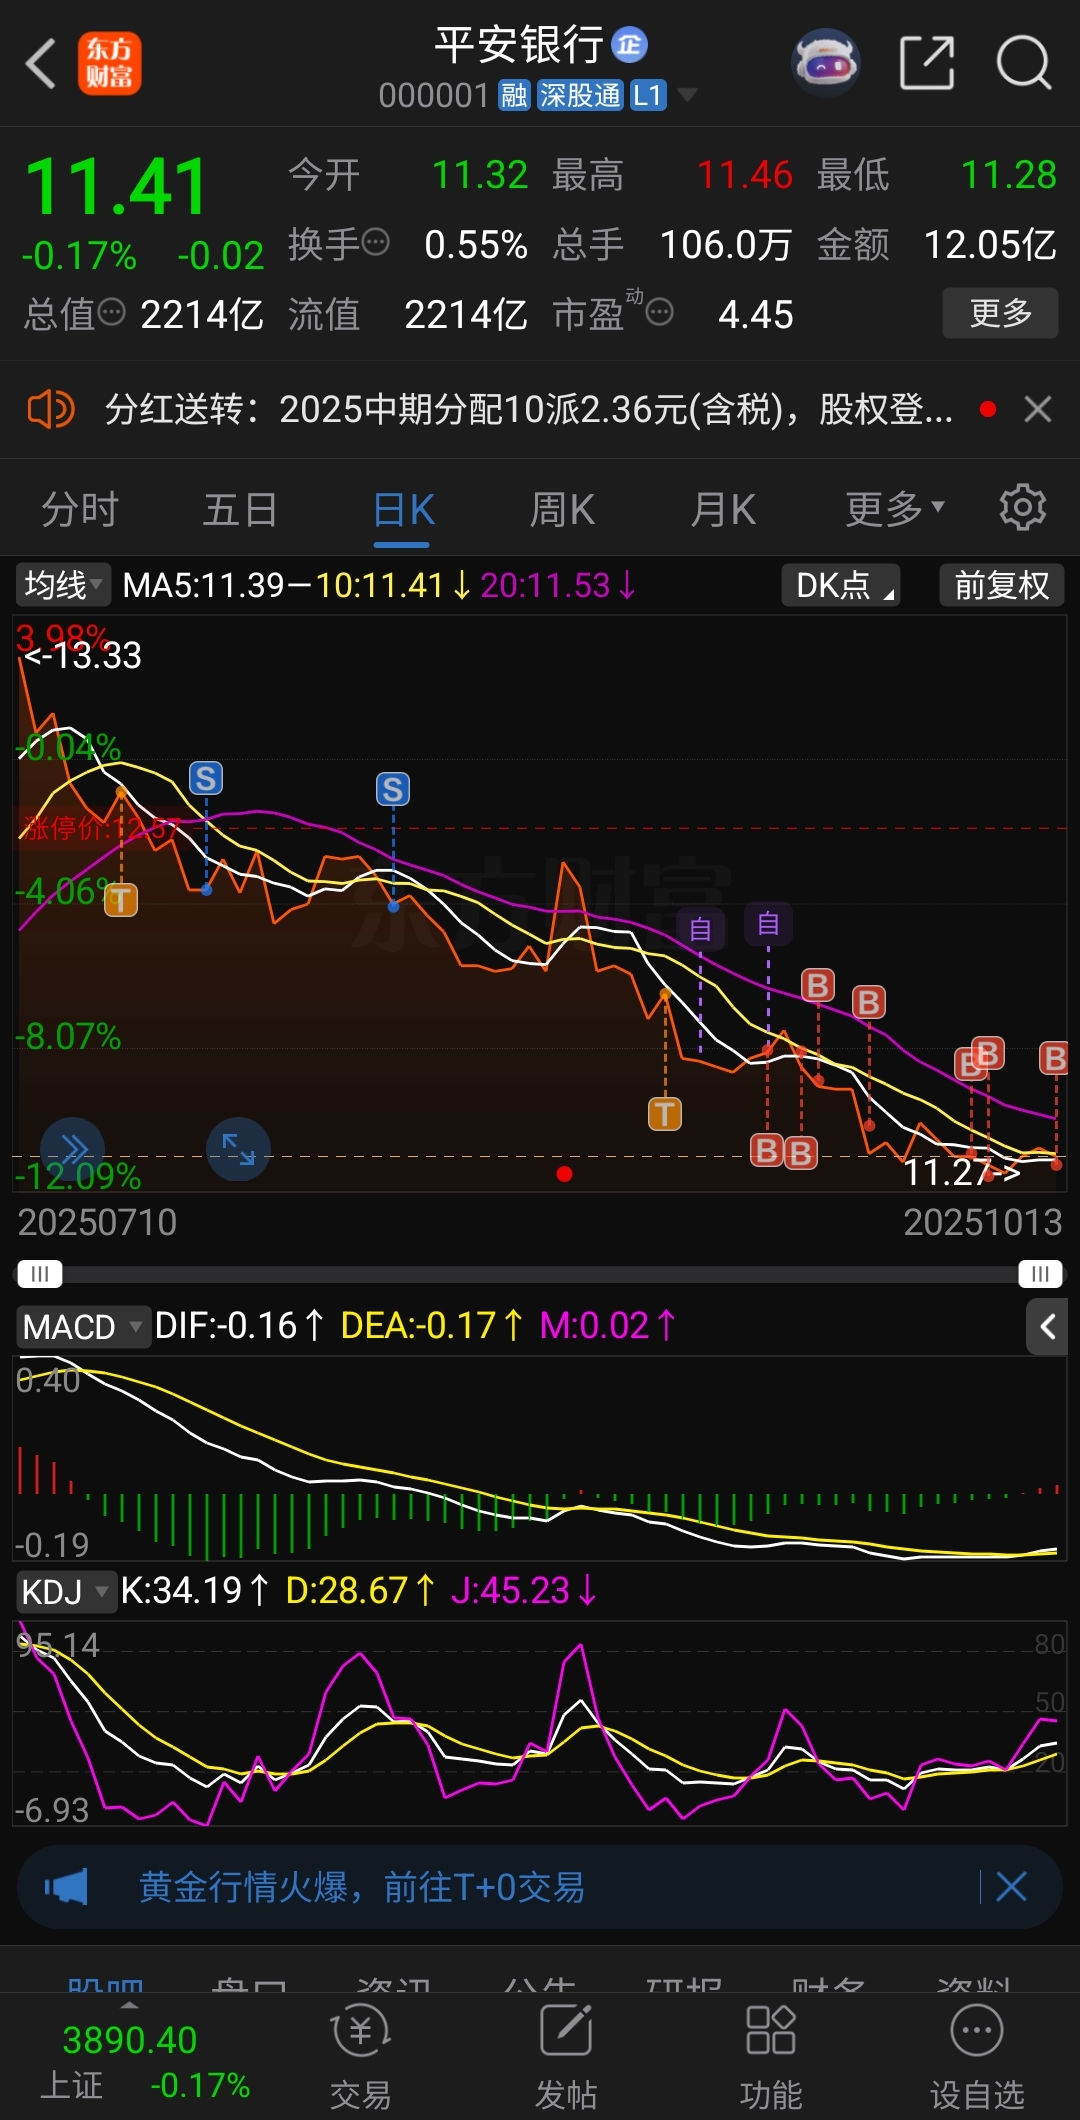Close the gold trading banner
1080x2120 pixels.
[1012, 1887]
